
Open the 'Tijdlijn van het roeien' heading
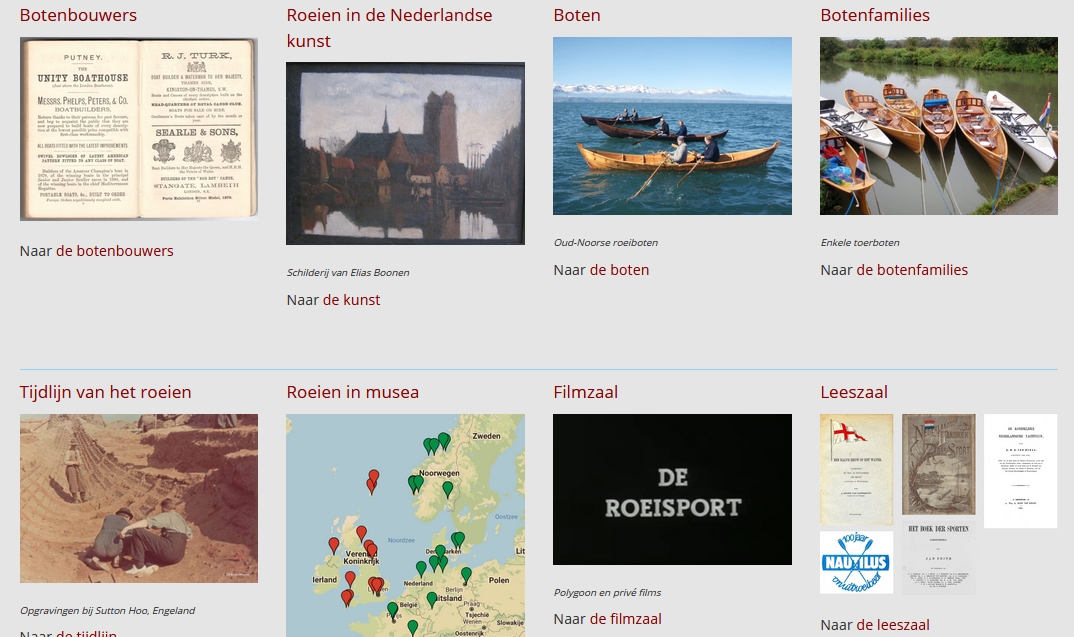point(105,392)
